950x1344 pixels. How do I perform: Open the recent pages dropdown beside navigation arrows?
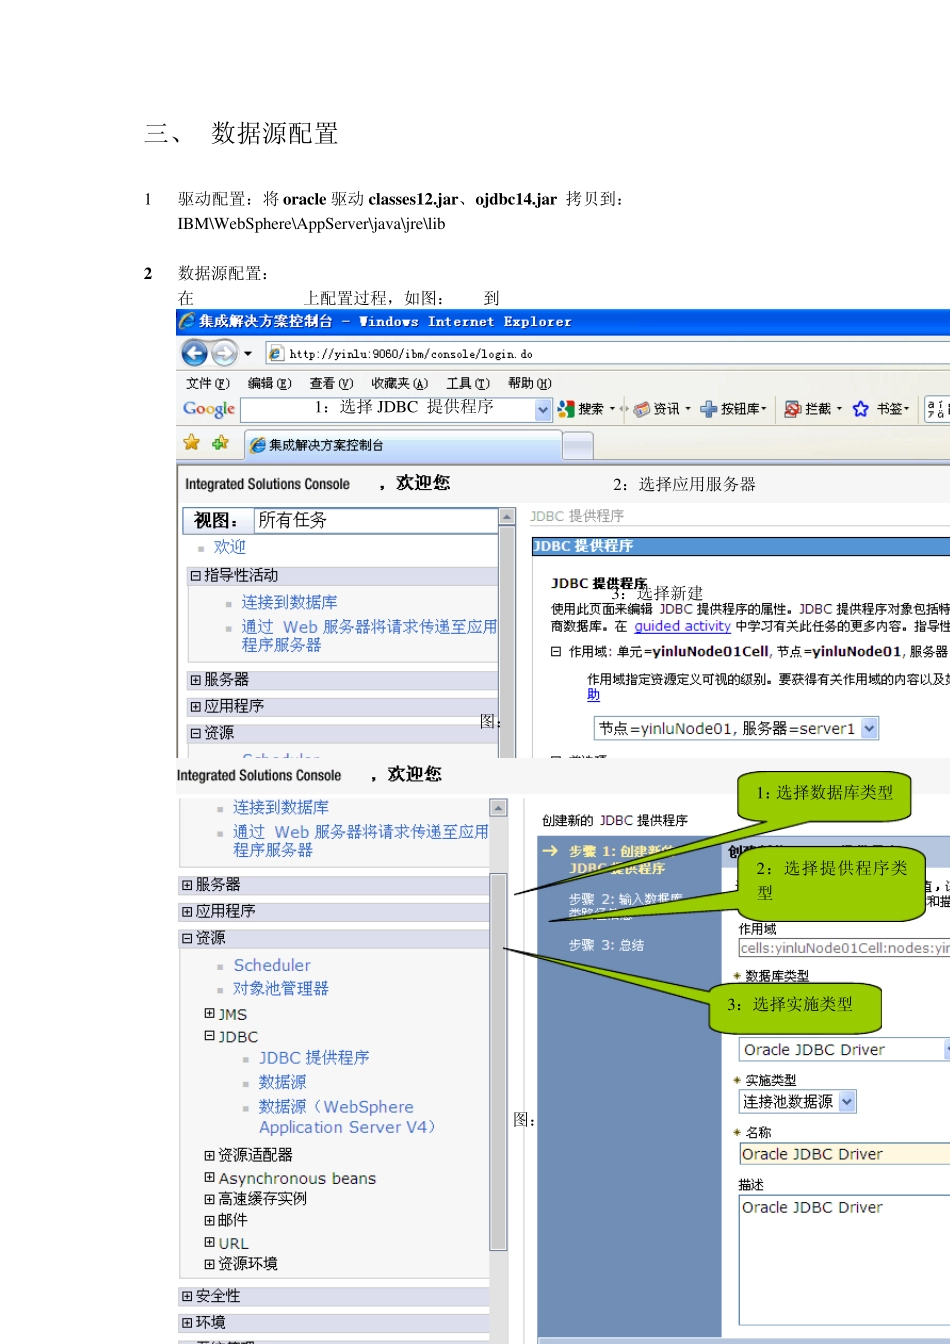coord(248,354)
